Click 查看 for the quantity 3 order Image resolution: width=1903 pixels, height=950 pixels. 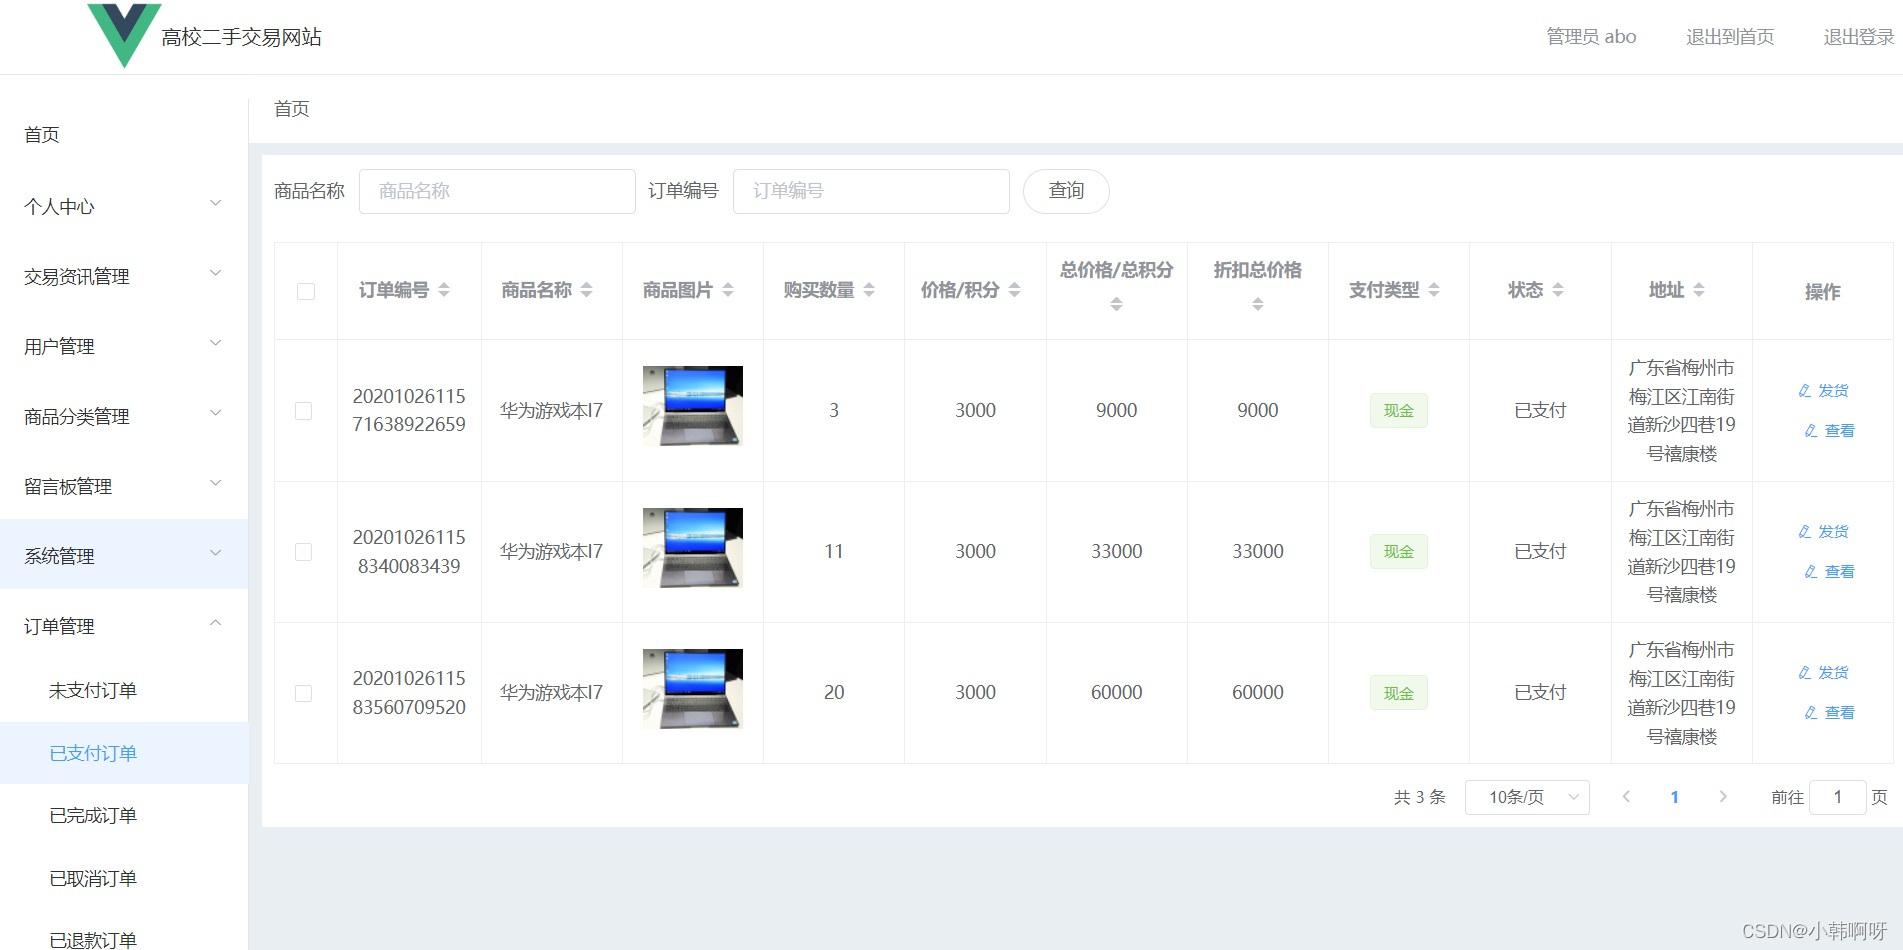(x=1829, y=431)
